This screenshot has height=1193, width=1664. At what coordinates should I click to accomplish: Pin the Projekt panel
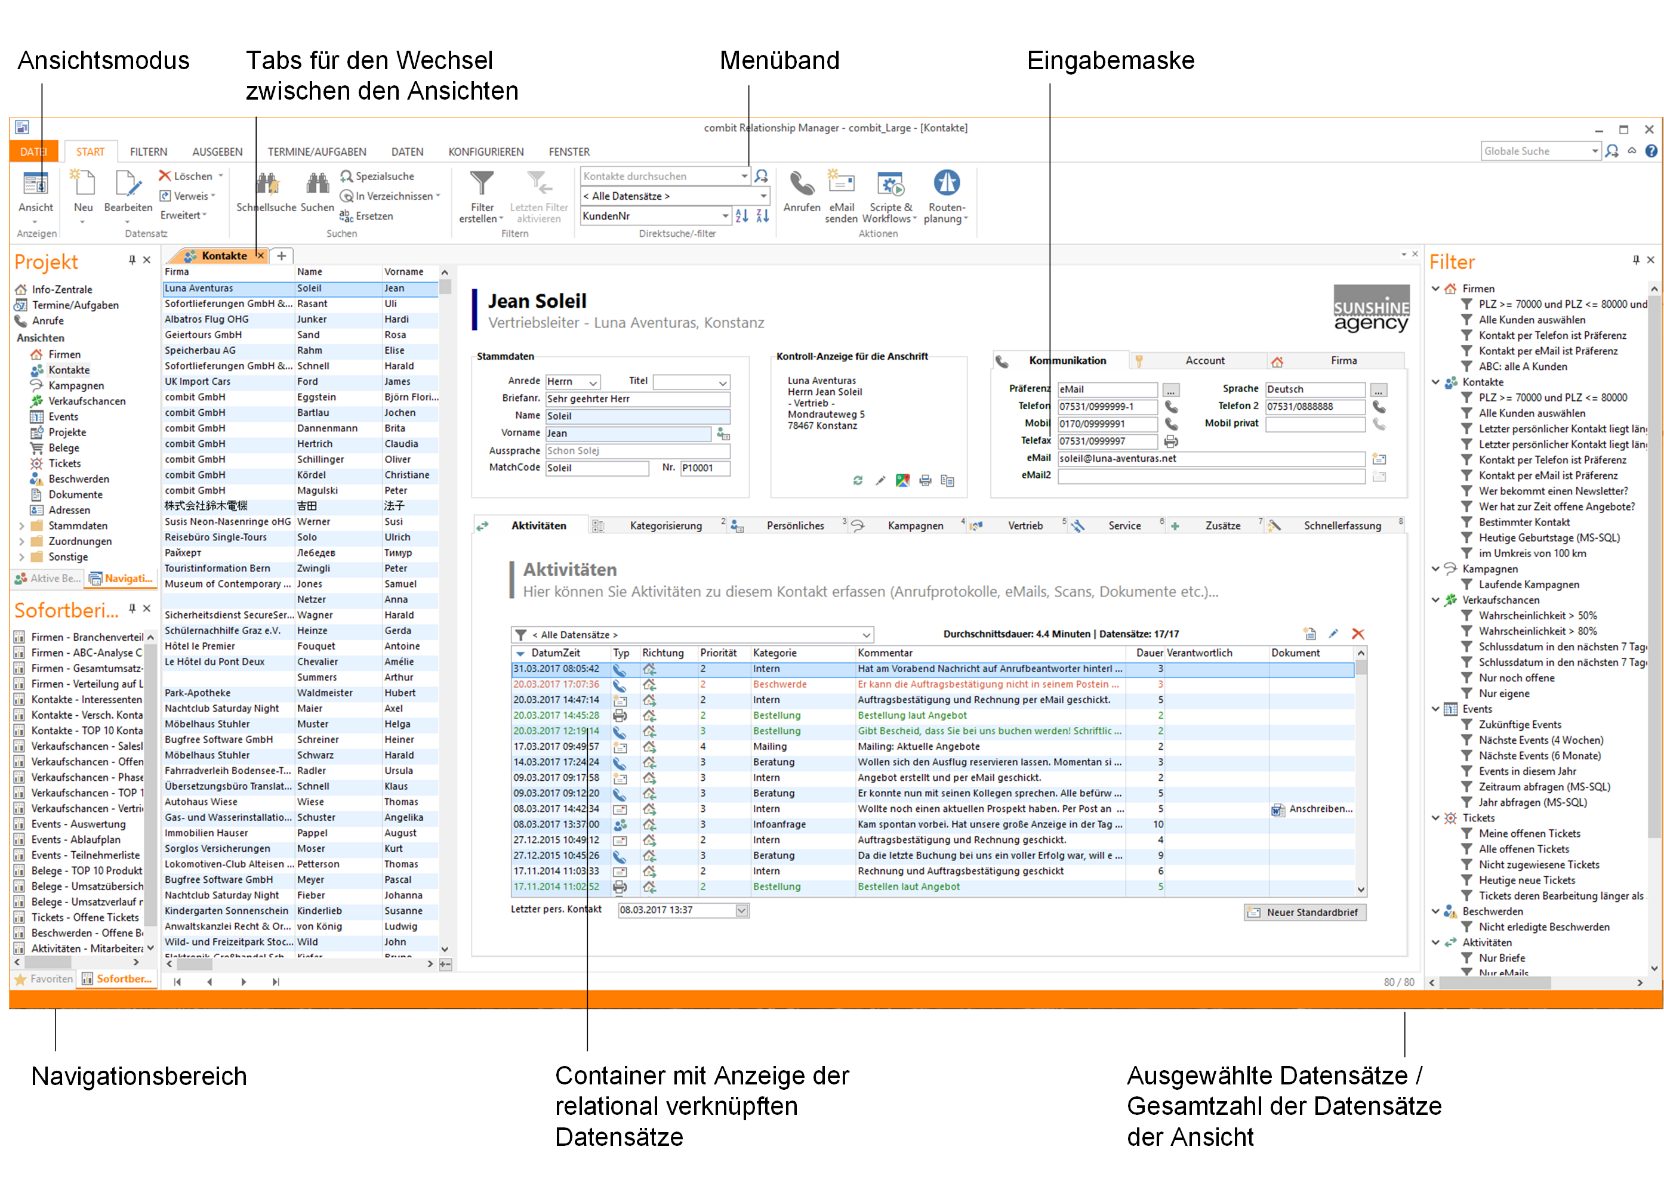pos(132,260)
